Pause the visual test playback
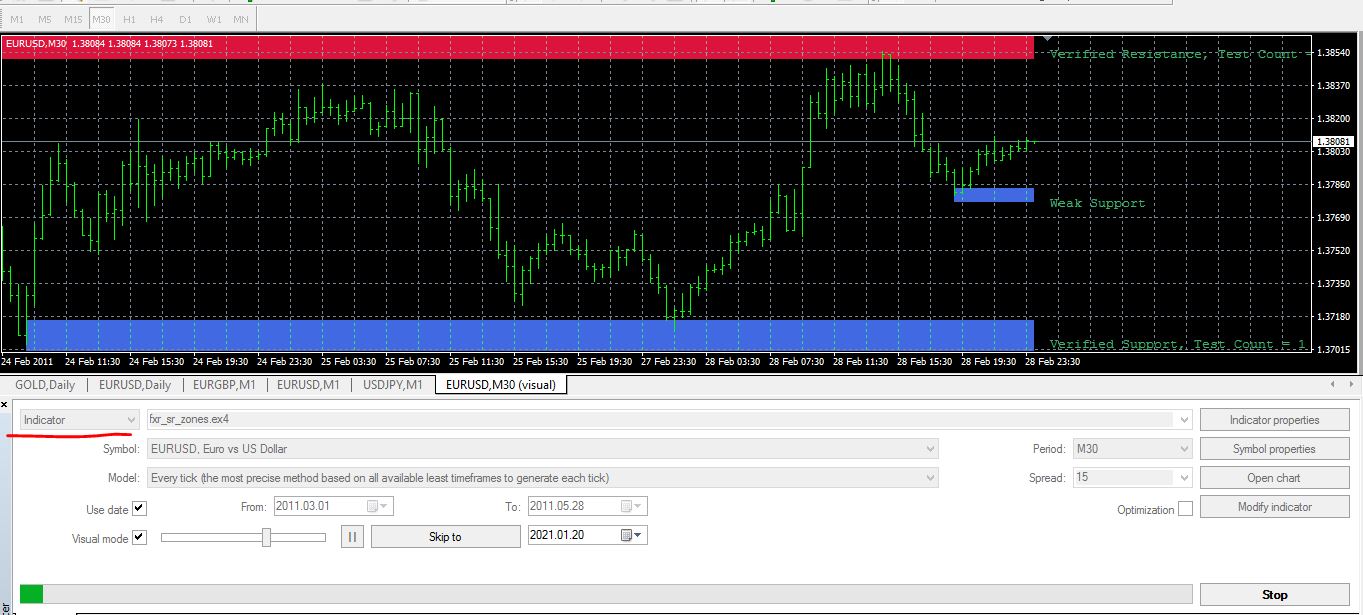Viewport: 1363px width, 615px height. [x=352, y=537]
